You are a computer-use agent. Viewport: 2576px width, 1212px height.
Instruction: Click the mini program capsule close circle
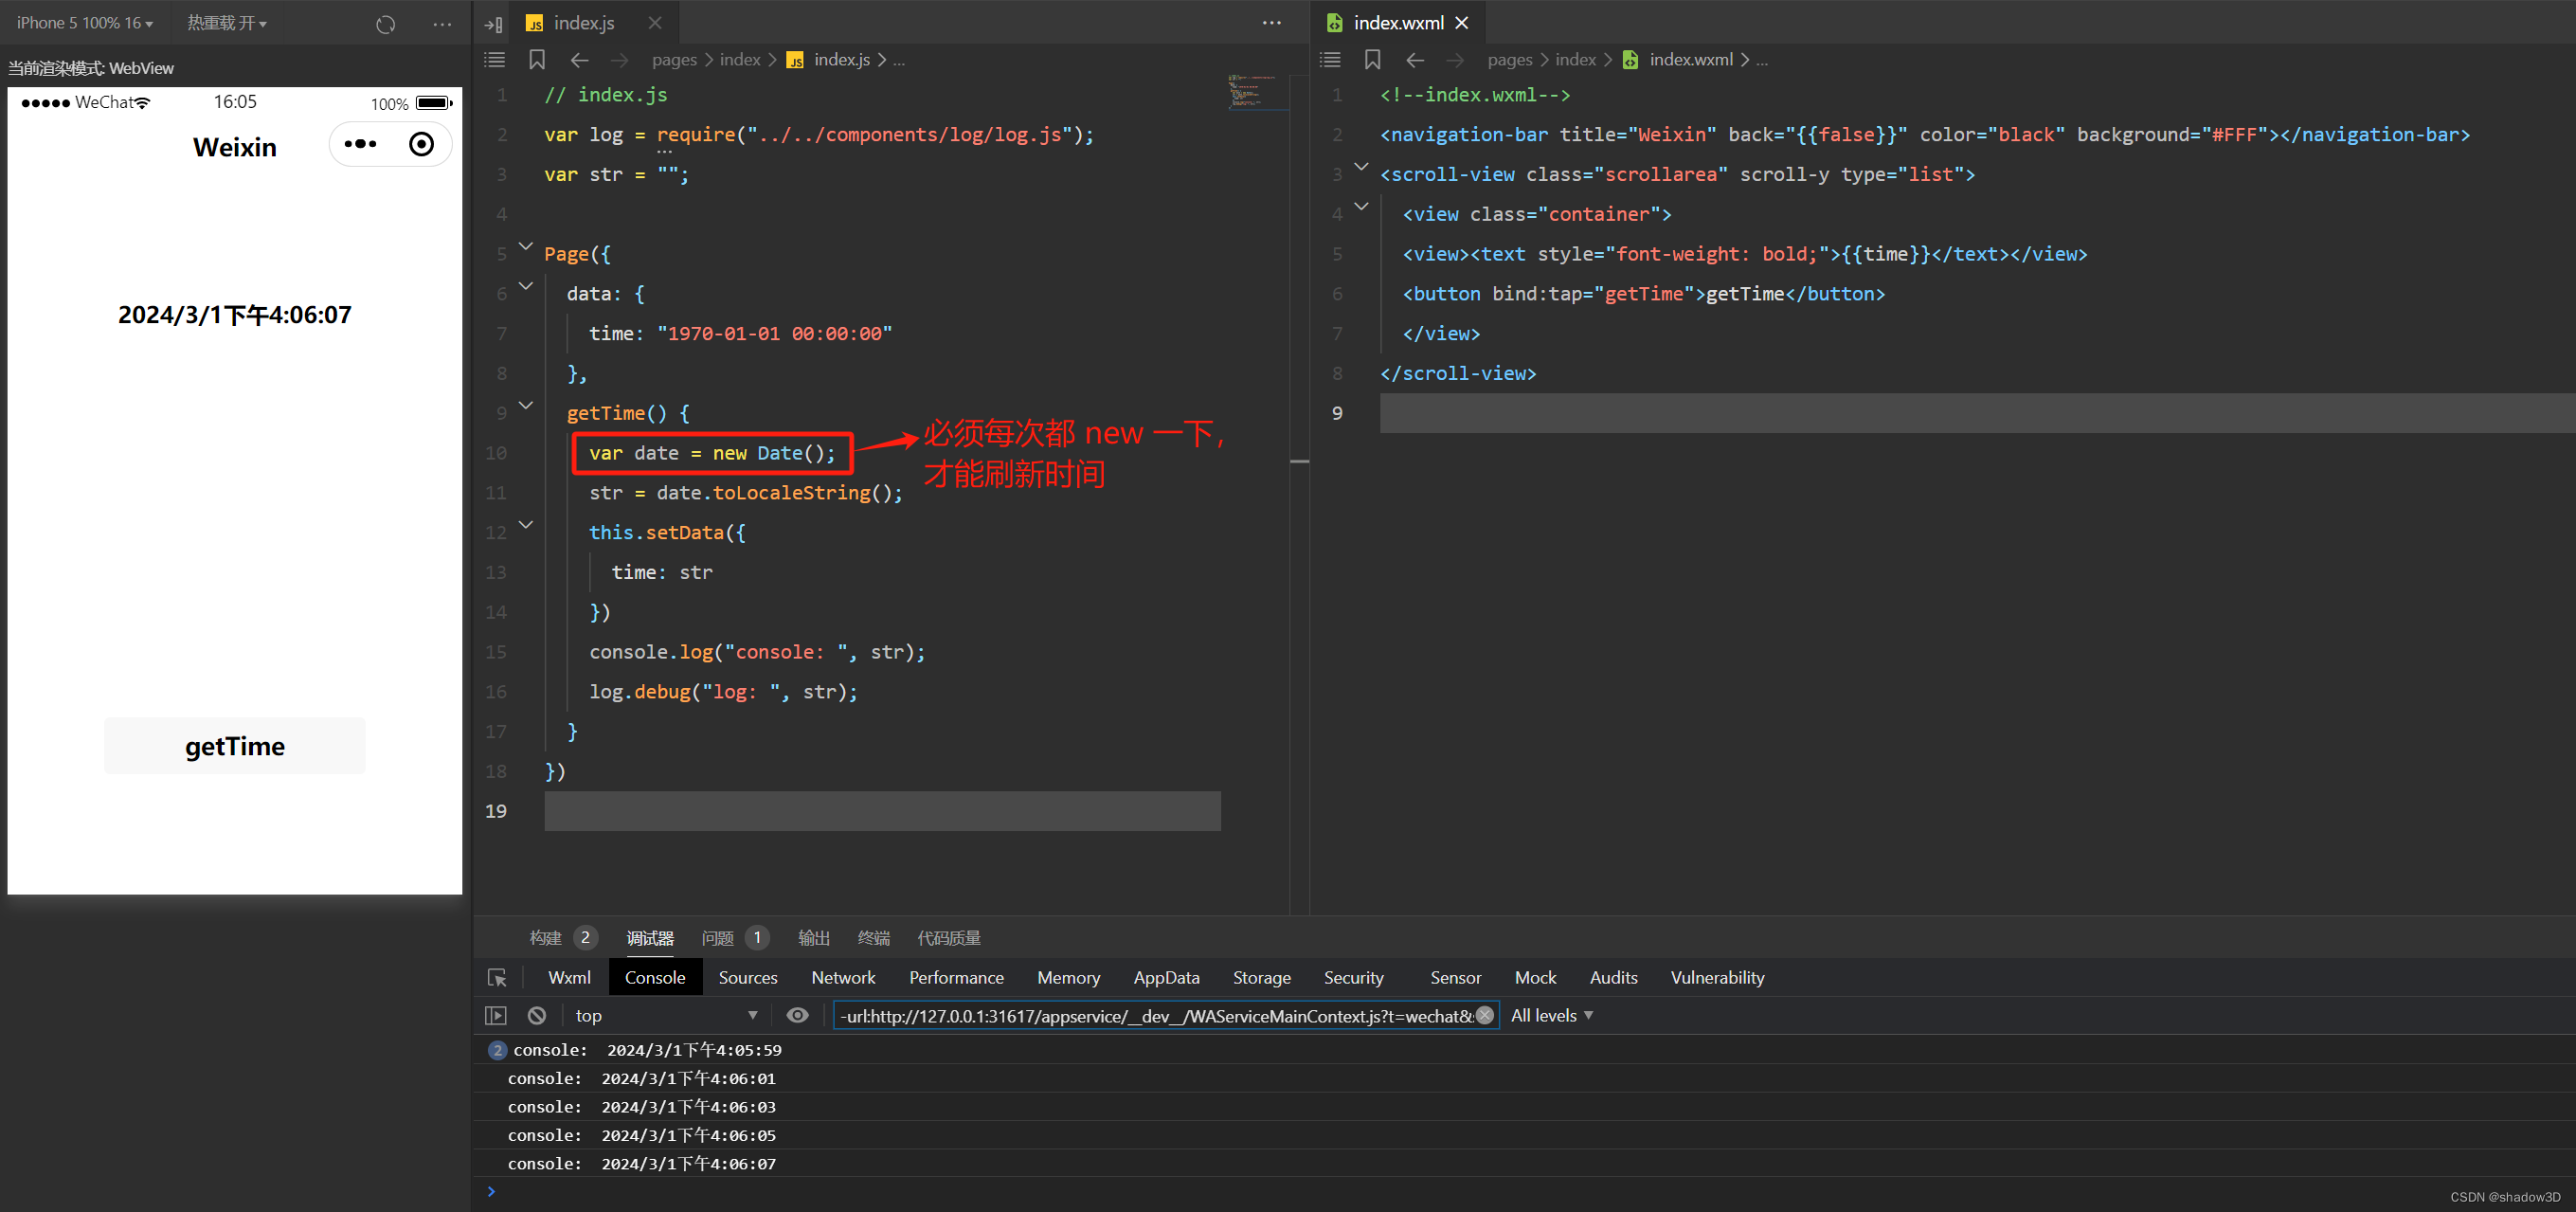(422, 144)
